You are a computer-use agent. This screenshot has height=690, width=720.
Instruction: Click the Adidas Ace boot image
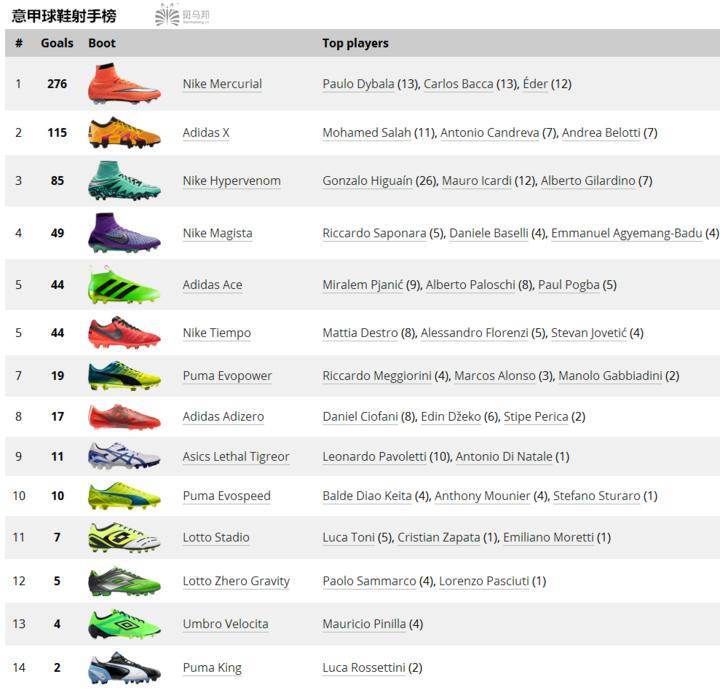coord(124,285)
